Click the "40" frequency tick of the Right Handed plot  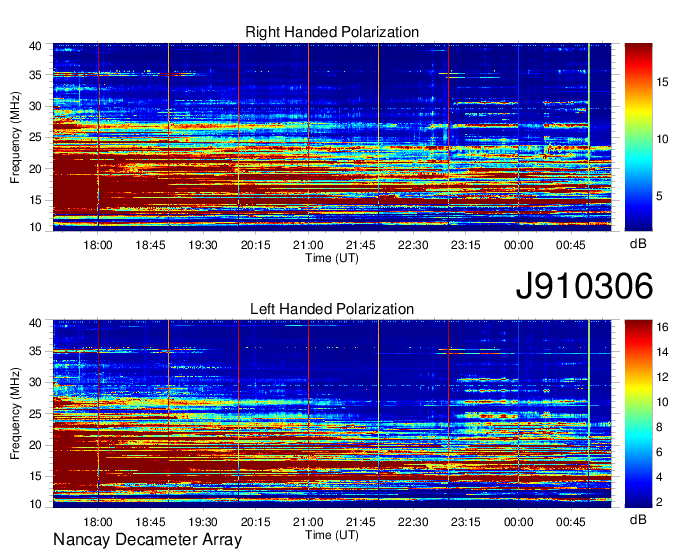35,46
